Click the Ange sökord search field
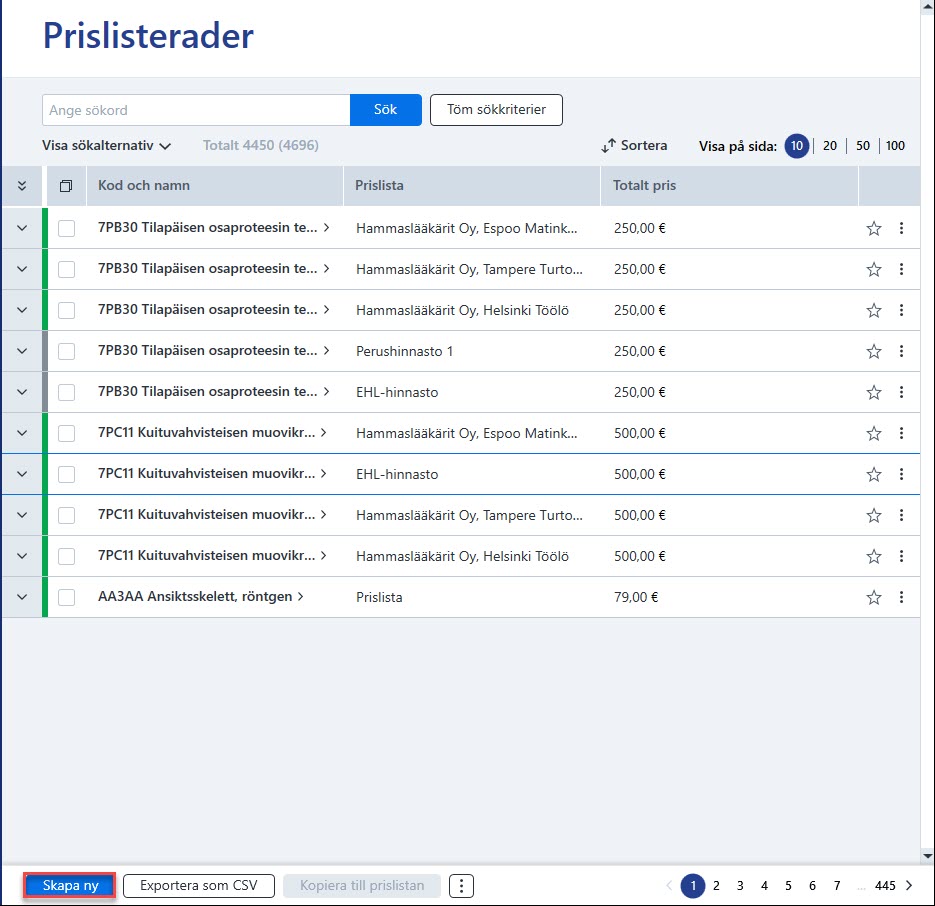935x906 pixels. [x=196, y=110]
